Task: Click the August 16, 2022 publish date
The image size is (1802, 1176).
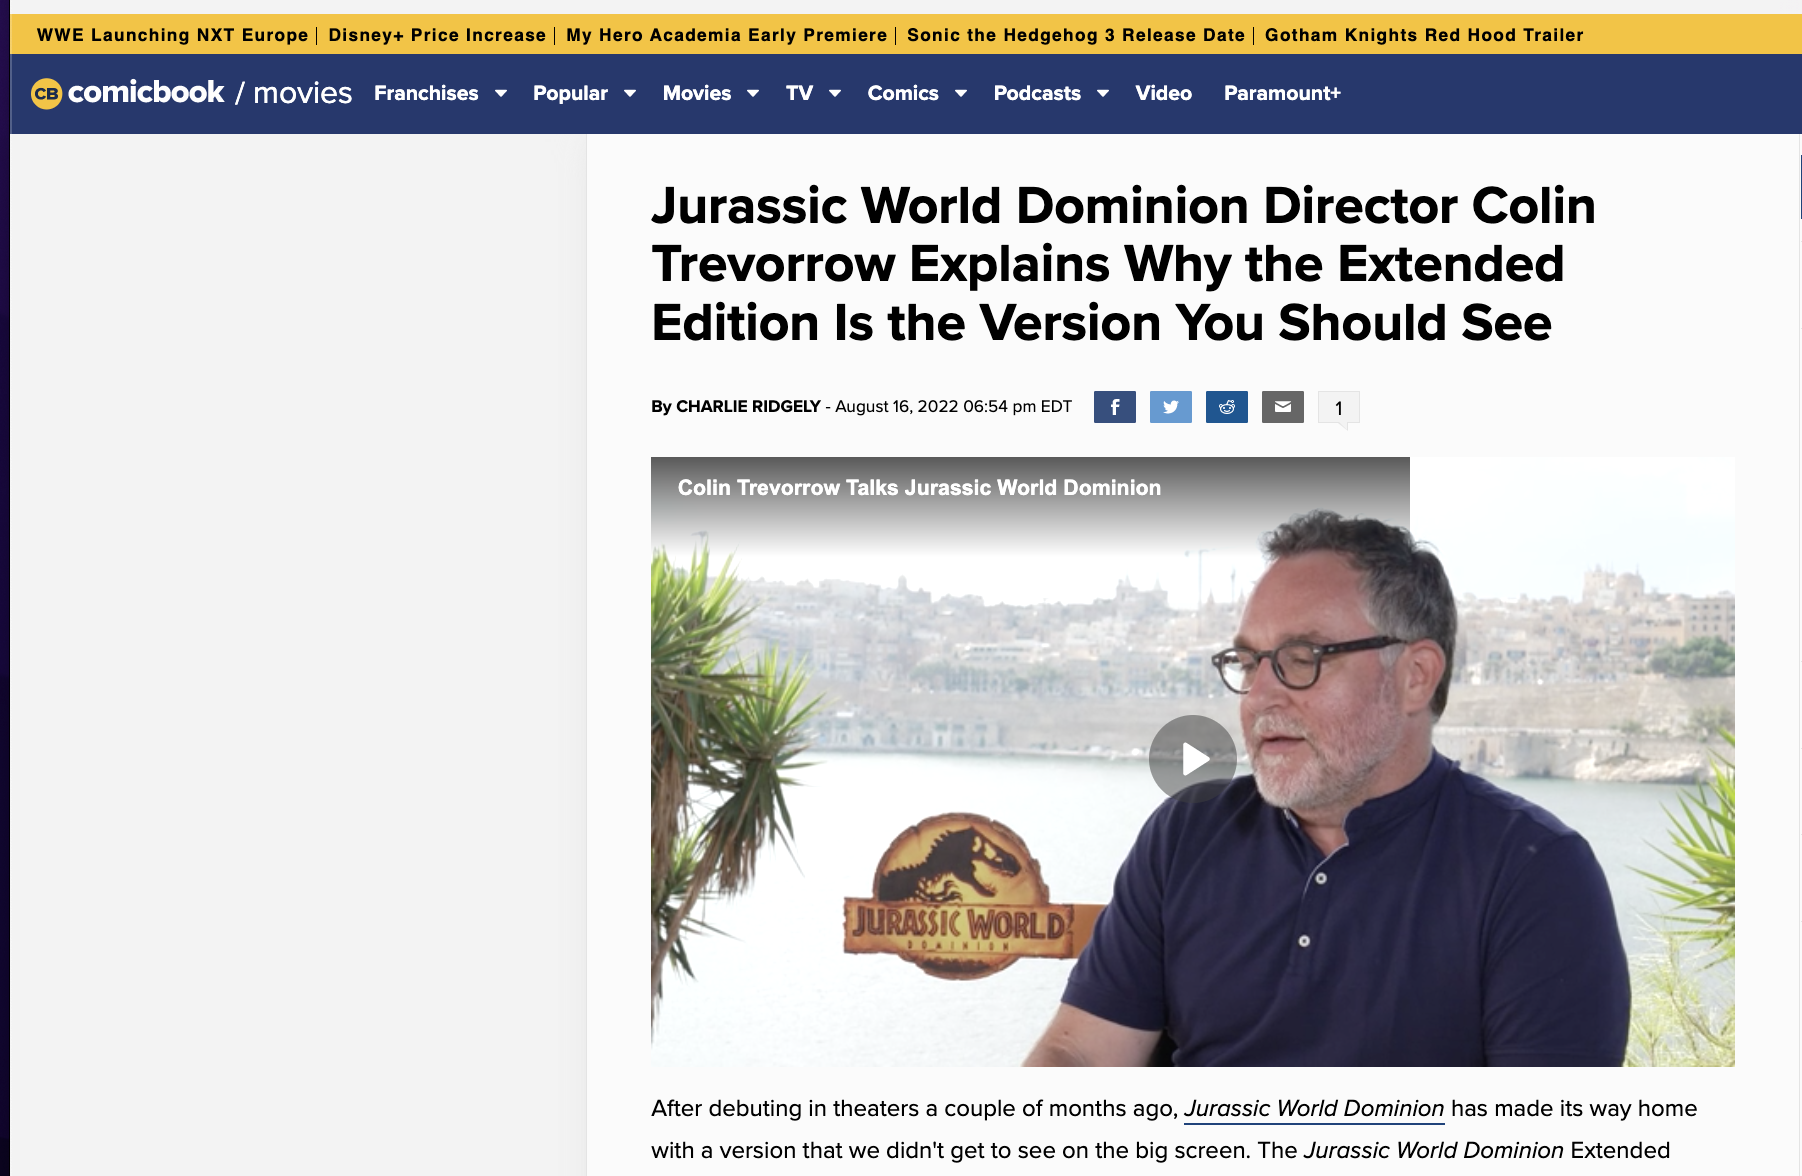Action: tap(953, 406)
